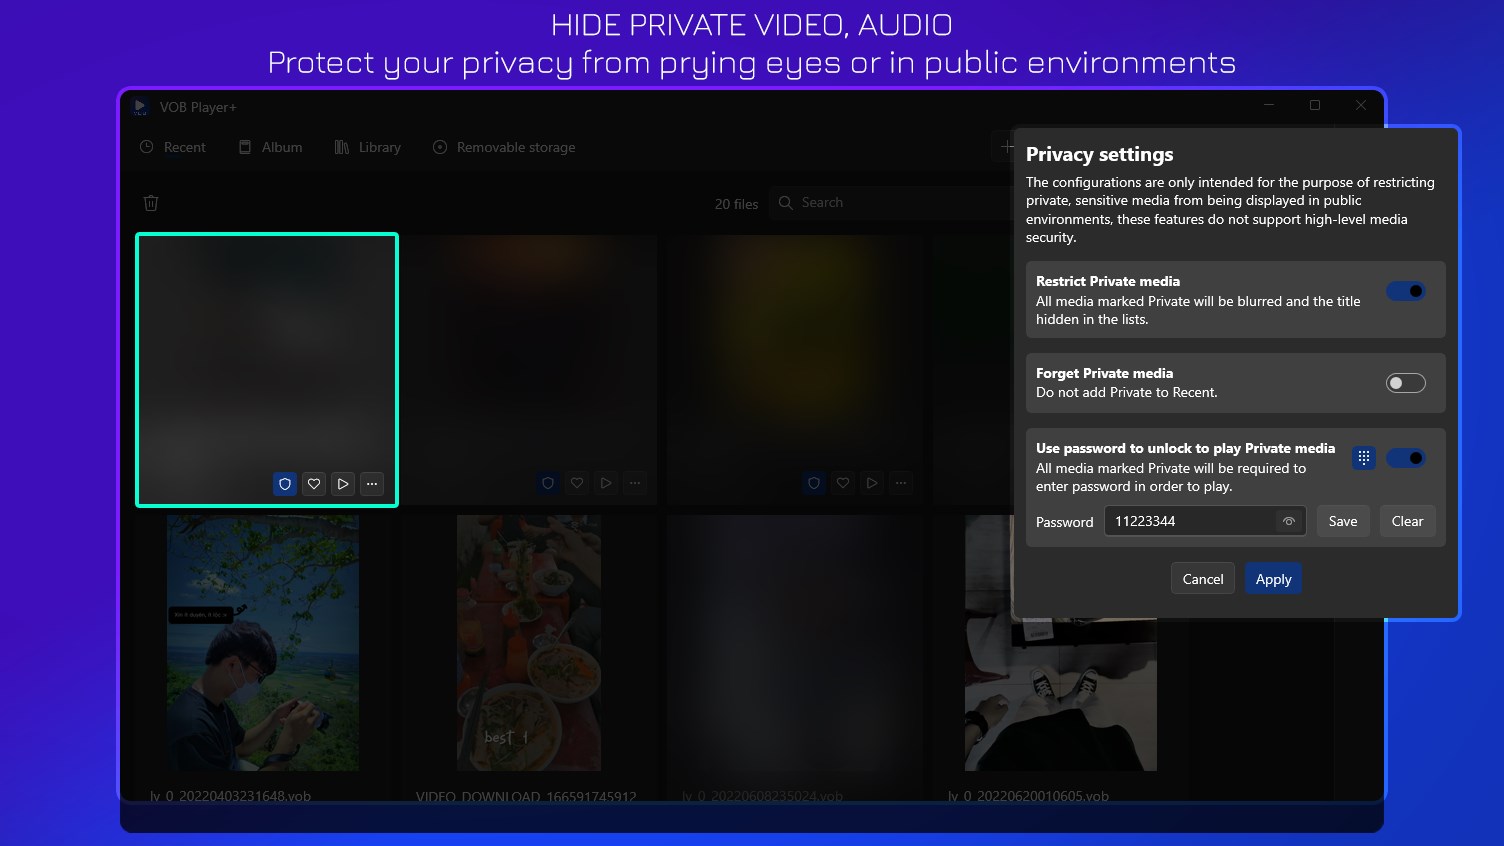Reveal the password using the eye icon
This screenshot has width=1504, height=846.
(1289, 521)
